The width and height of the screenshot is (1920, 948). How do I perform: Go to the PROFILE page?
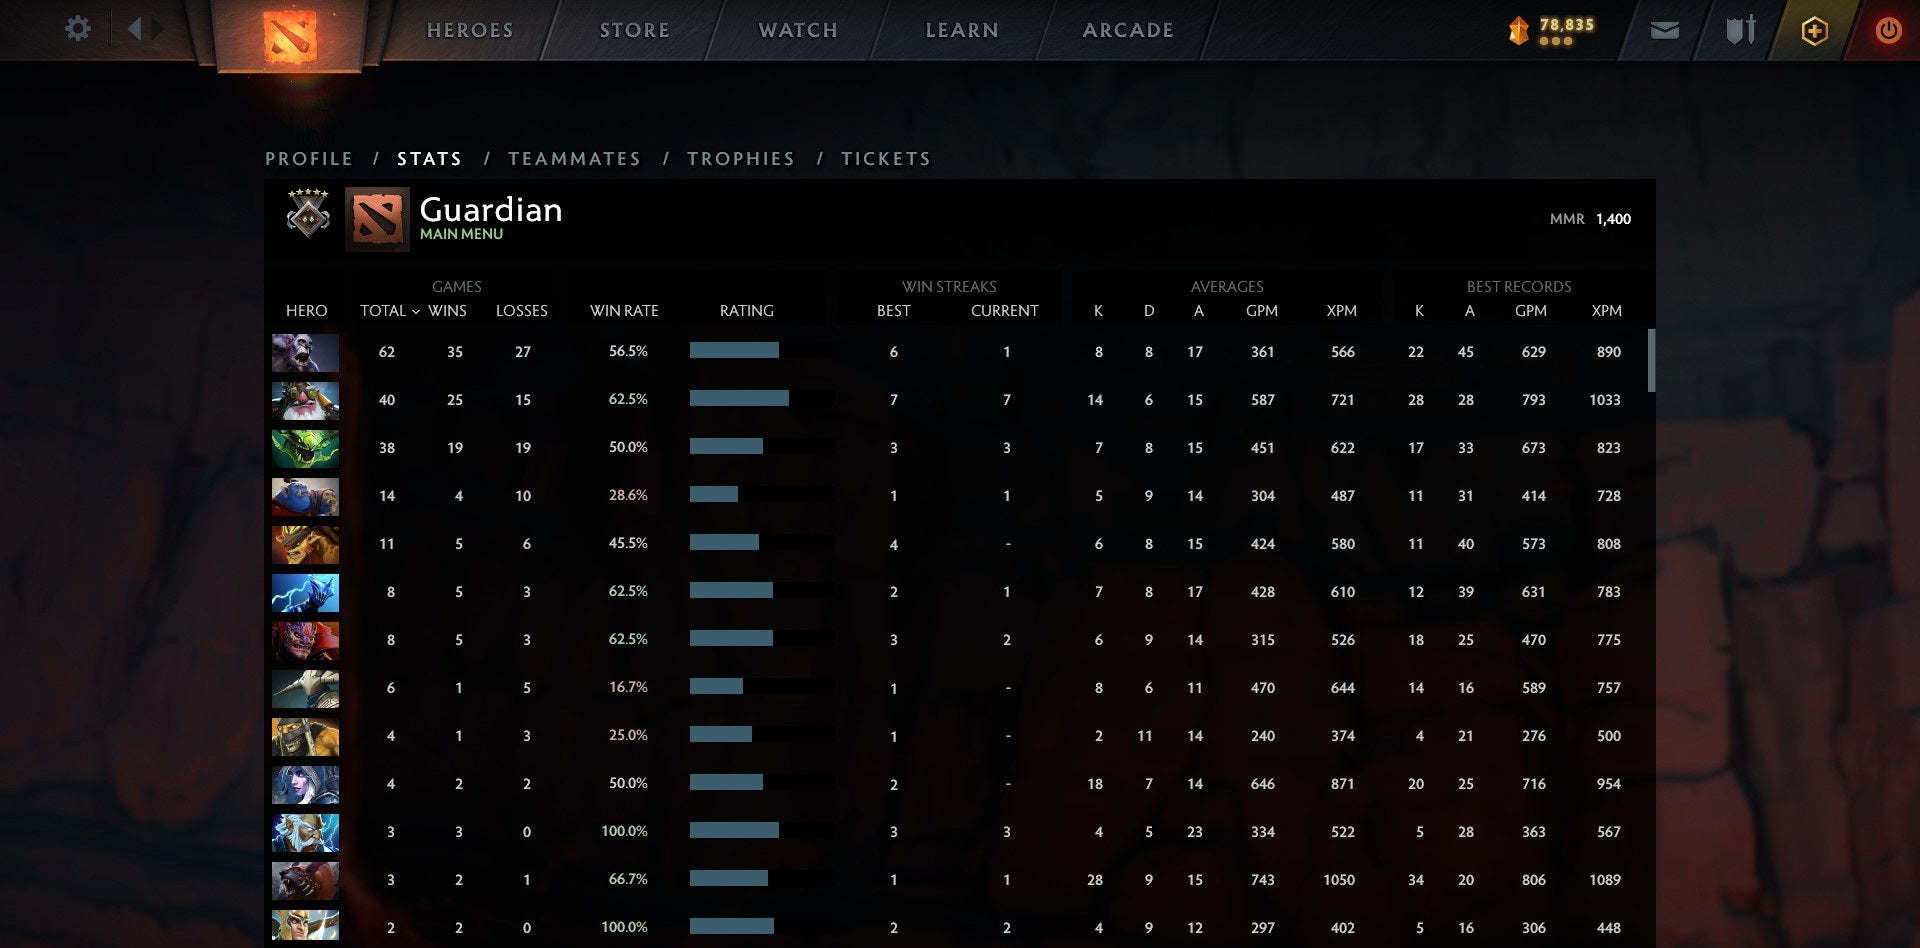coord(308,158)
